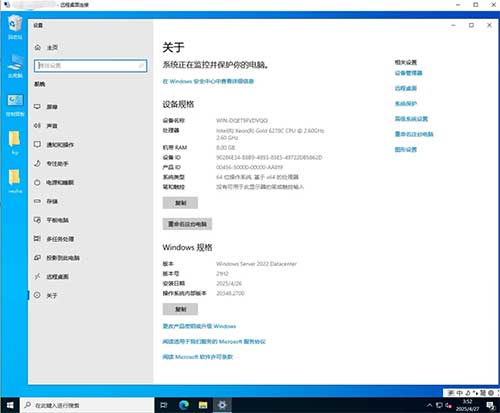Screen dimensions: 500x413
Task: Open Action Center notification icon
Action: 490,405
